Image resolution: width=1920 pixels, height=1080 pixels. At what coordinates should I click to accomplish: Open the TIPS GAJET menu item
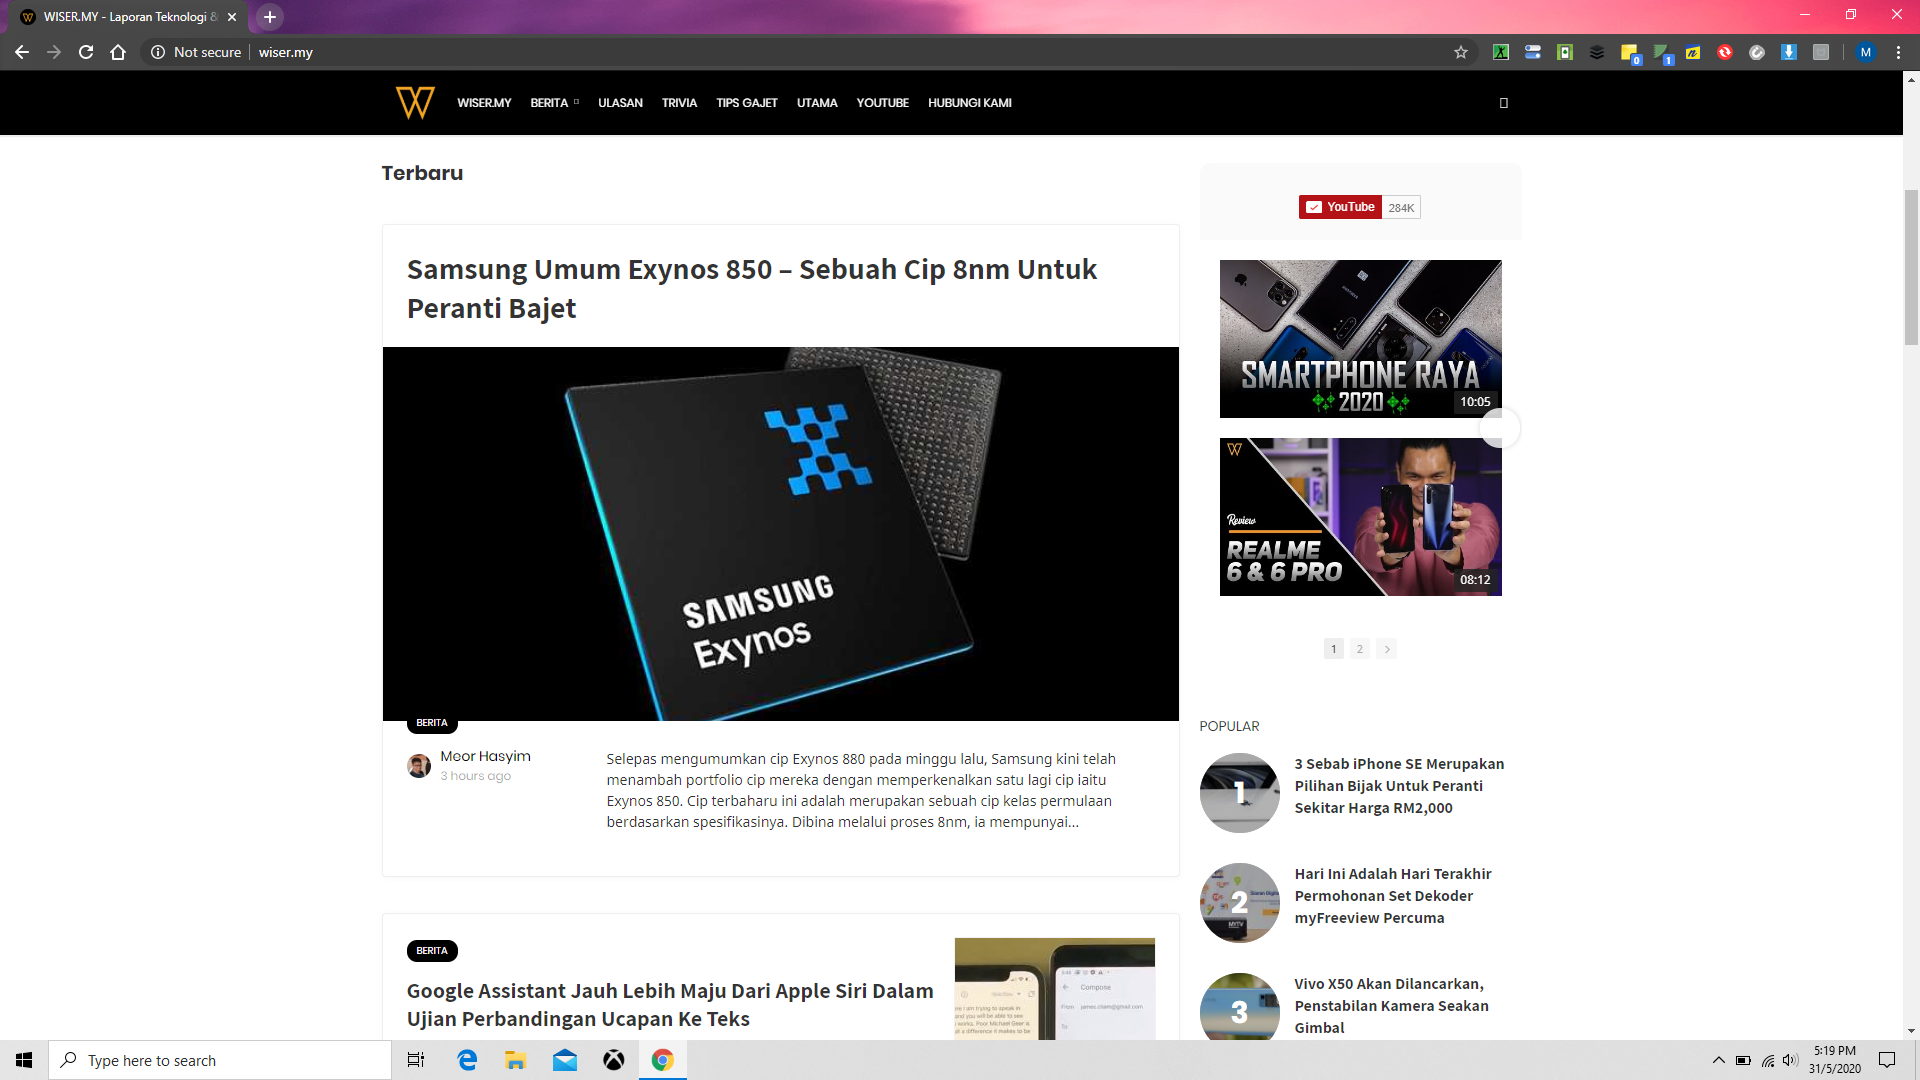coord(746,103)
